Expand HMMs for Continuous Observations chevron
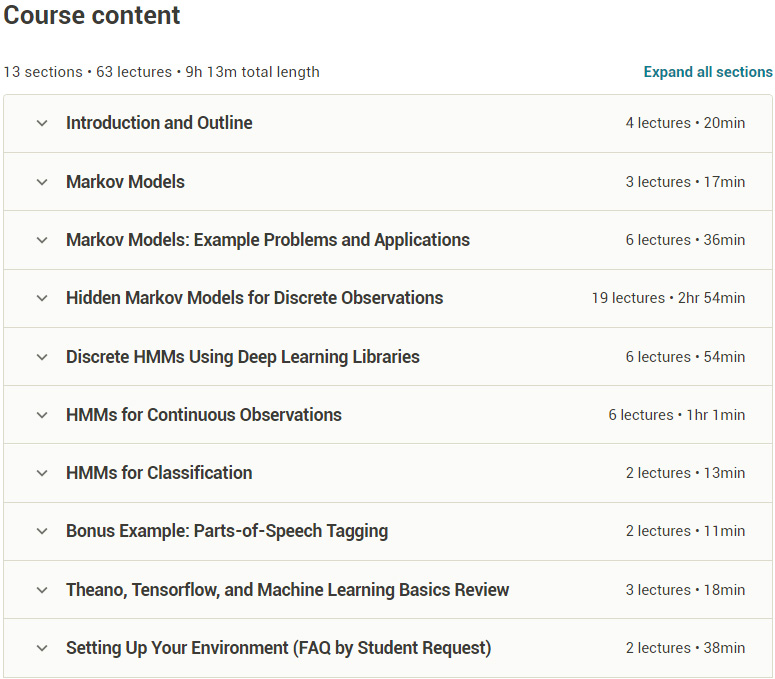Image resolution: width=775 pixels, height=679 pixels. point(42,415)
